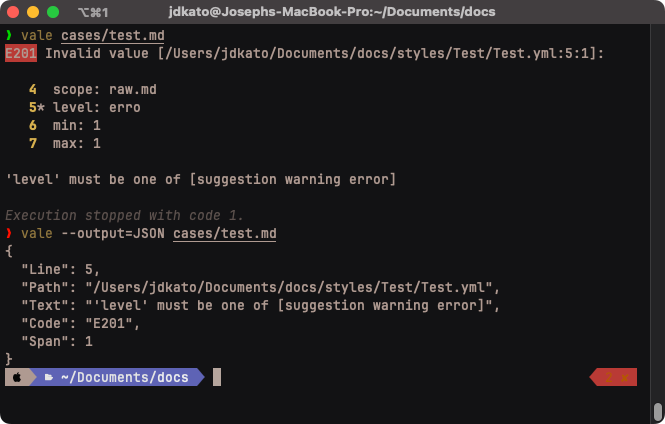Screen dimensions: 665x424
Task: Click the asterisk marker beside line 5
Action: [x=41, y=107]
